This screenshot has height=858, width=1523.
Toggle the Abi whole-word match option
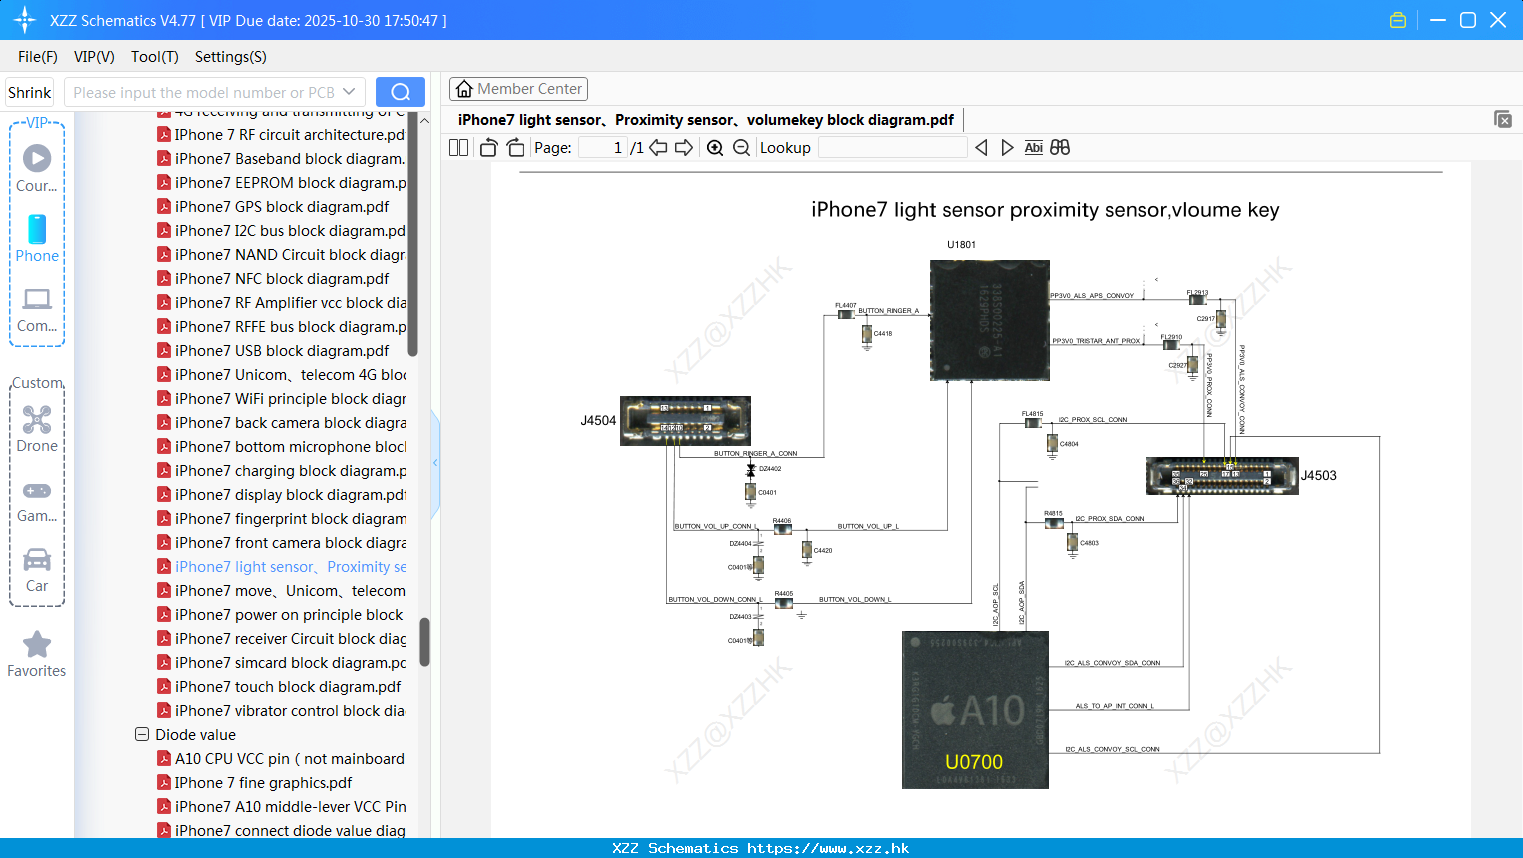pyautogui.click(x=1034, y=148)
